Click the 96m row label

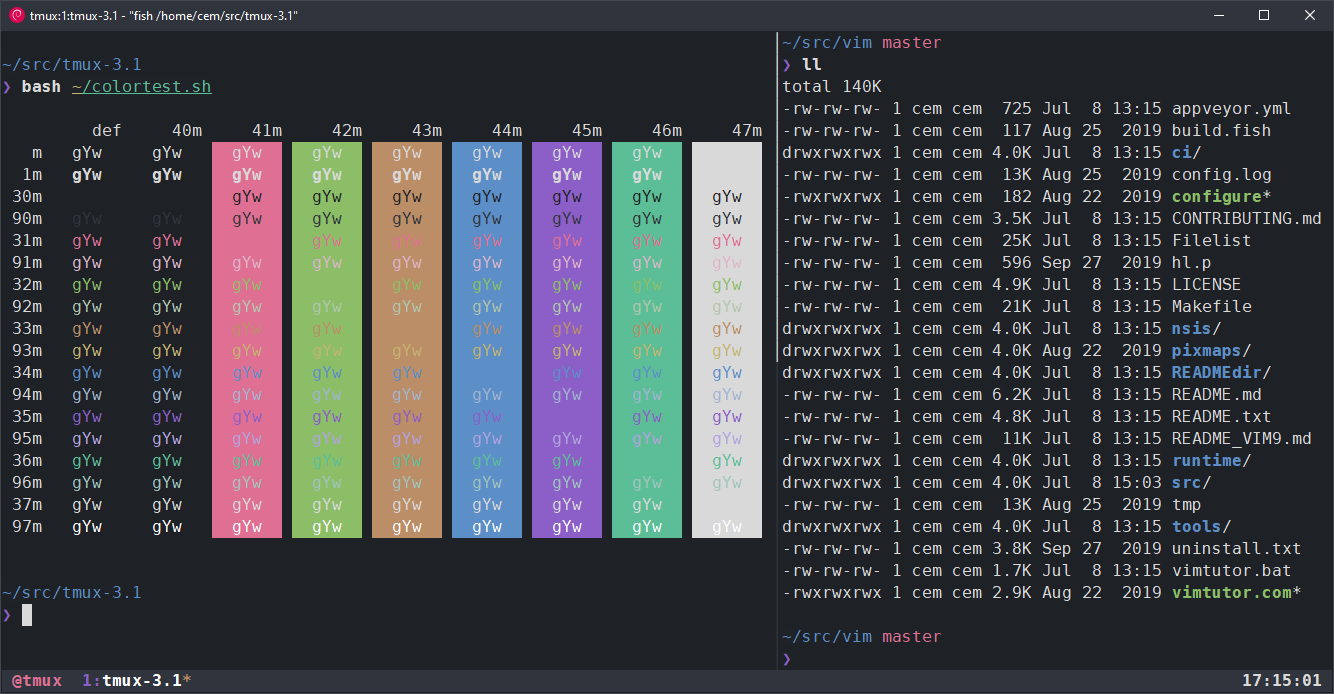(27, 483)
